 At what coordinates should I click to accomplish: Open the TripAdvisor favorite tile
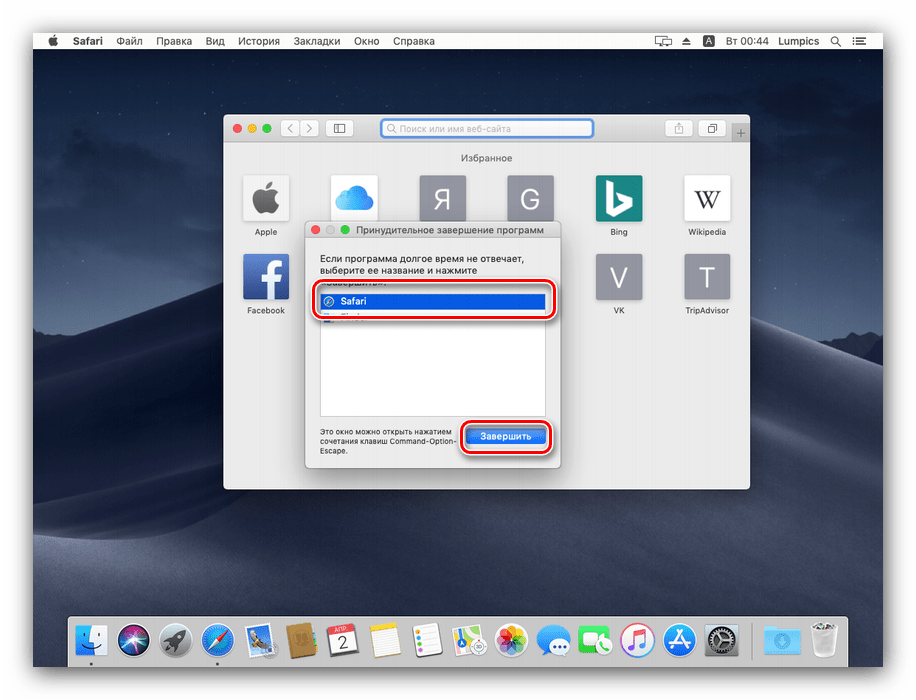(x=707, y=277)
